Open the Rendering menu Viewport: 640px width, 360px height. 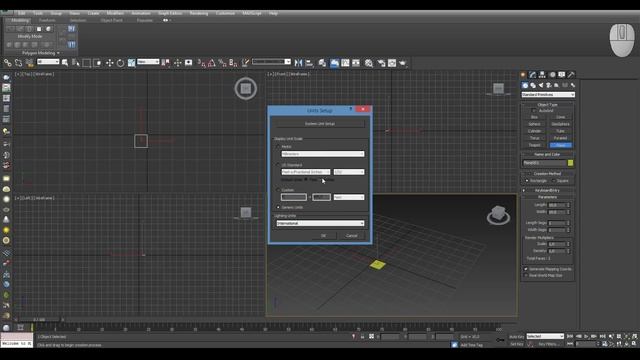199,13
